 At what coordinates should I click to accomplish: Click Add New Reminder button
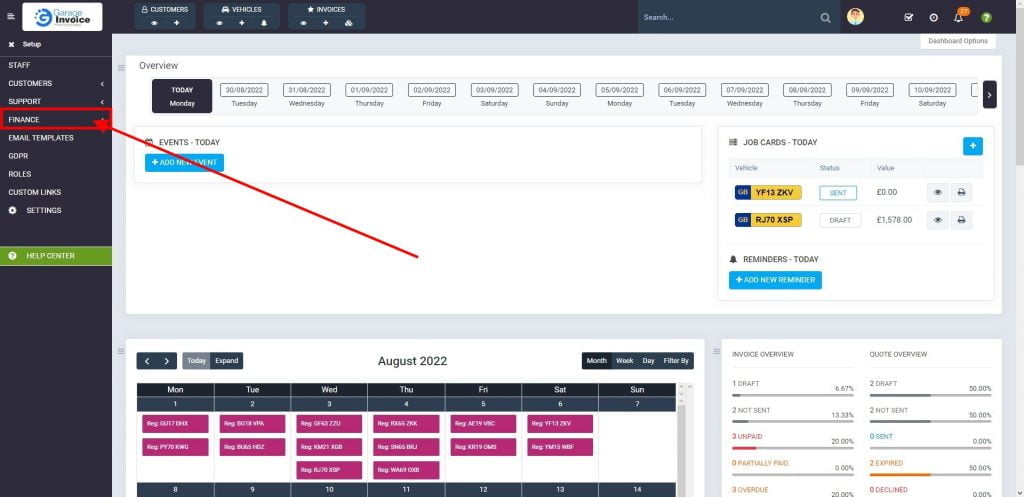pos(775,280)
